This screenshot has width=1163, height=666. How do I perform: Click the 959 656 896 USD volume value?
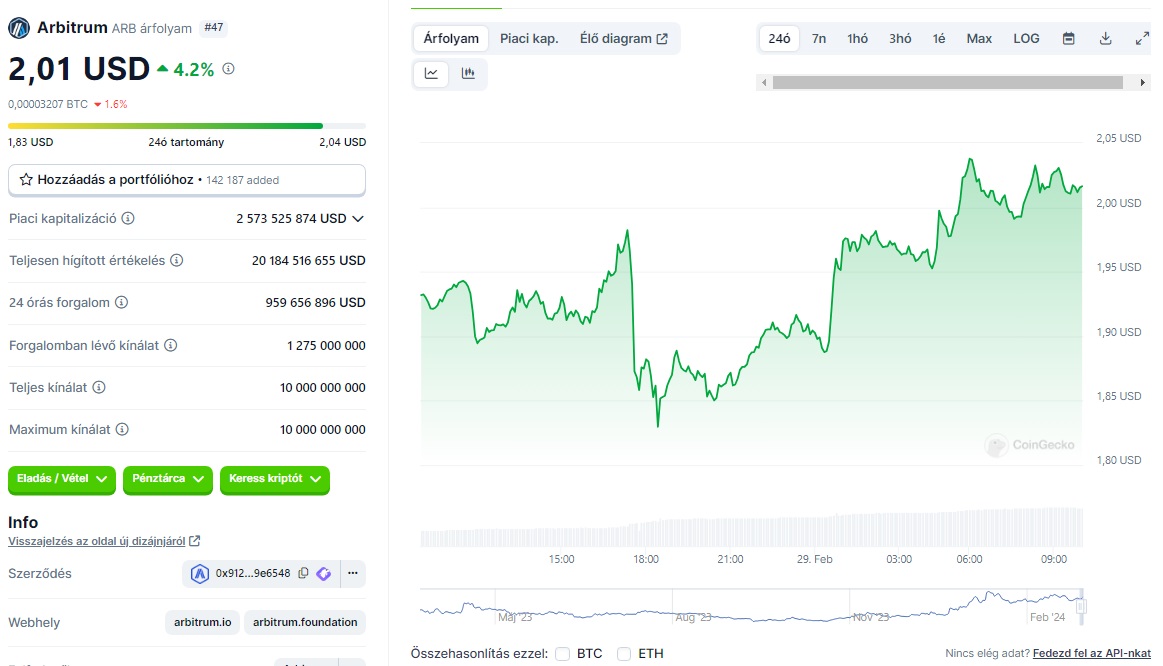tap(315, 303)
